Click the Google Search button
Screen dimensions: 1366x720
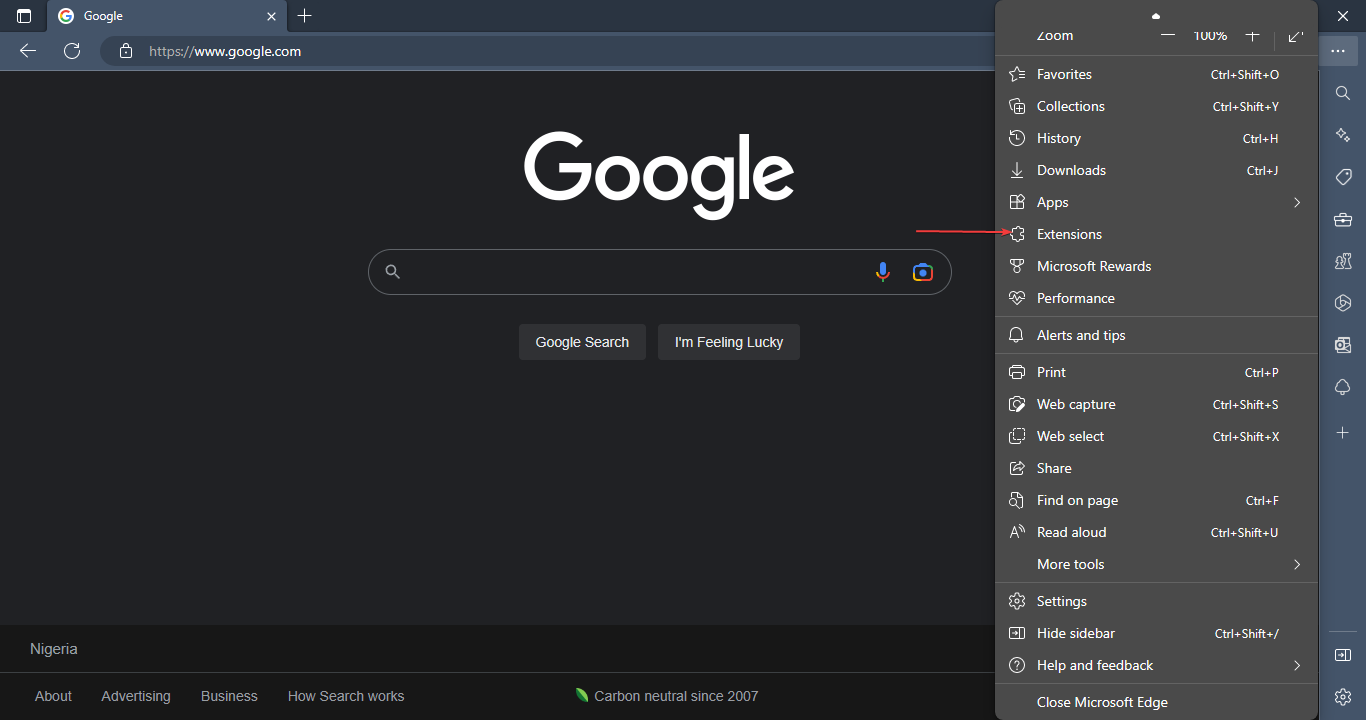[582, 342]
